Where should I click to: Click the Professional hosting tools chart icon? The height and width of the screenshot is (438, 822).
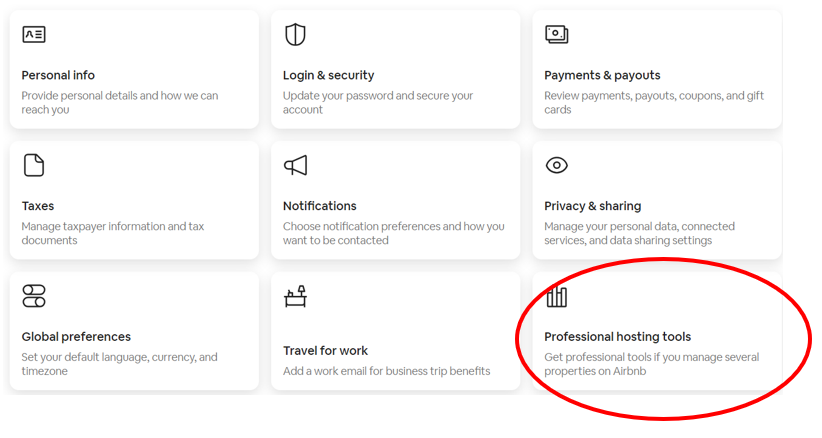(x=556, y=296)
